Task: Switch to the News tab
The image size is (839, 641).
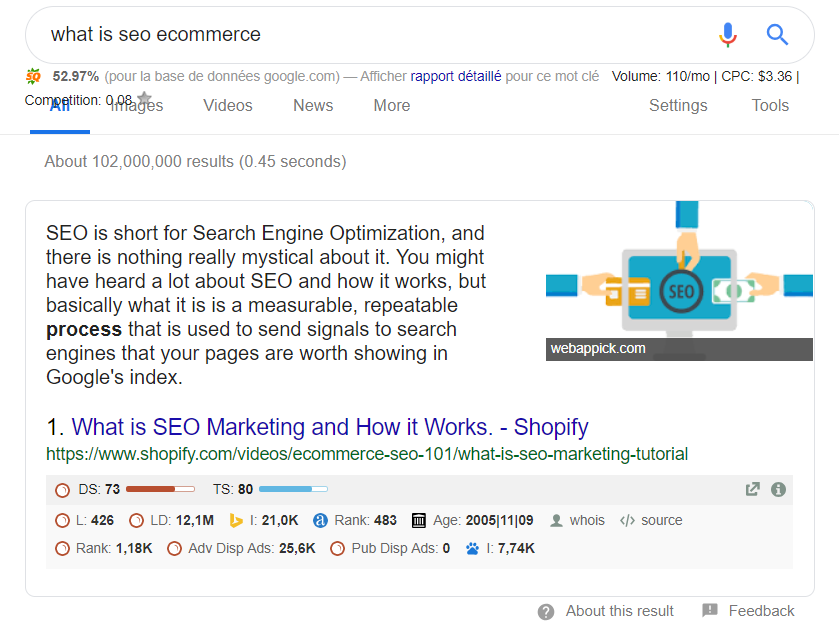Action: click(x=313, y=105)
